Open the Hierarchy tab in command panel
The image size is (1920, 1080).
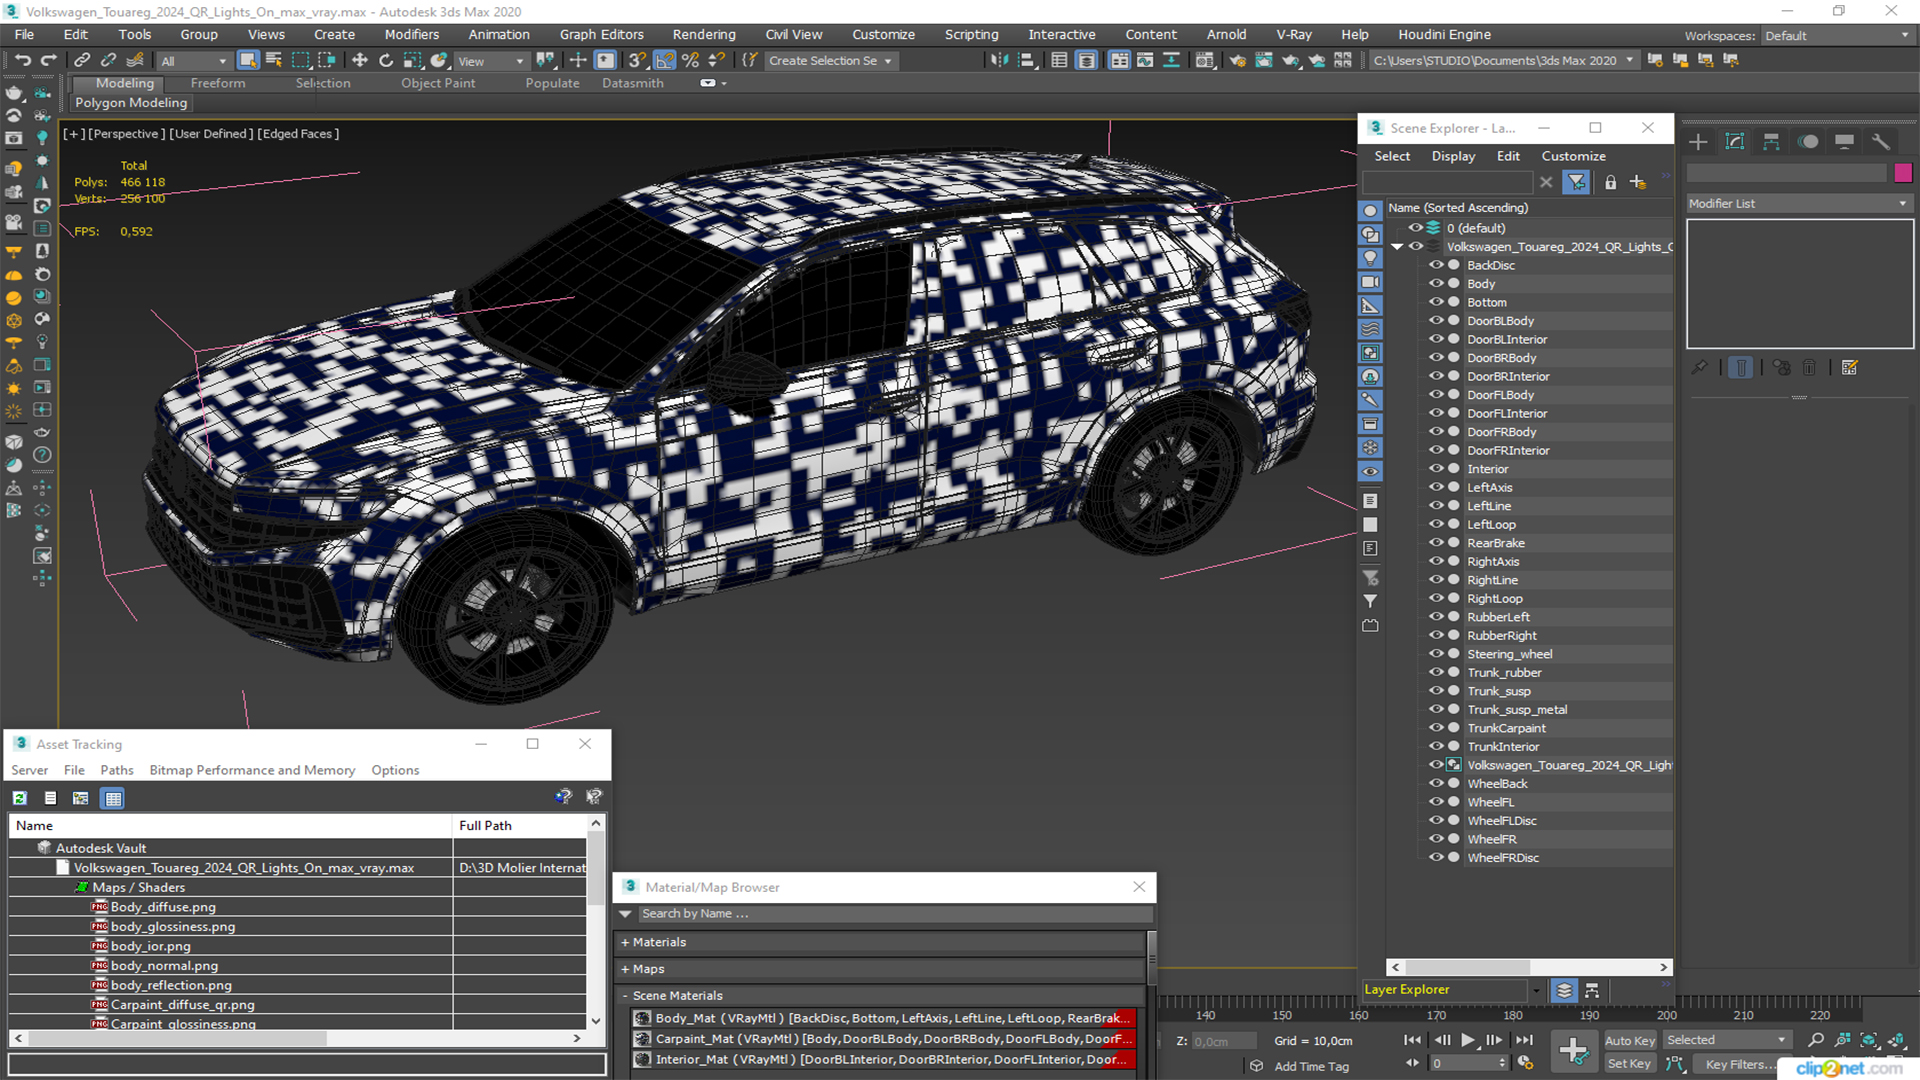(1771, 142)
